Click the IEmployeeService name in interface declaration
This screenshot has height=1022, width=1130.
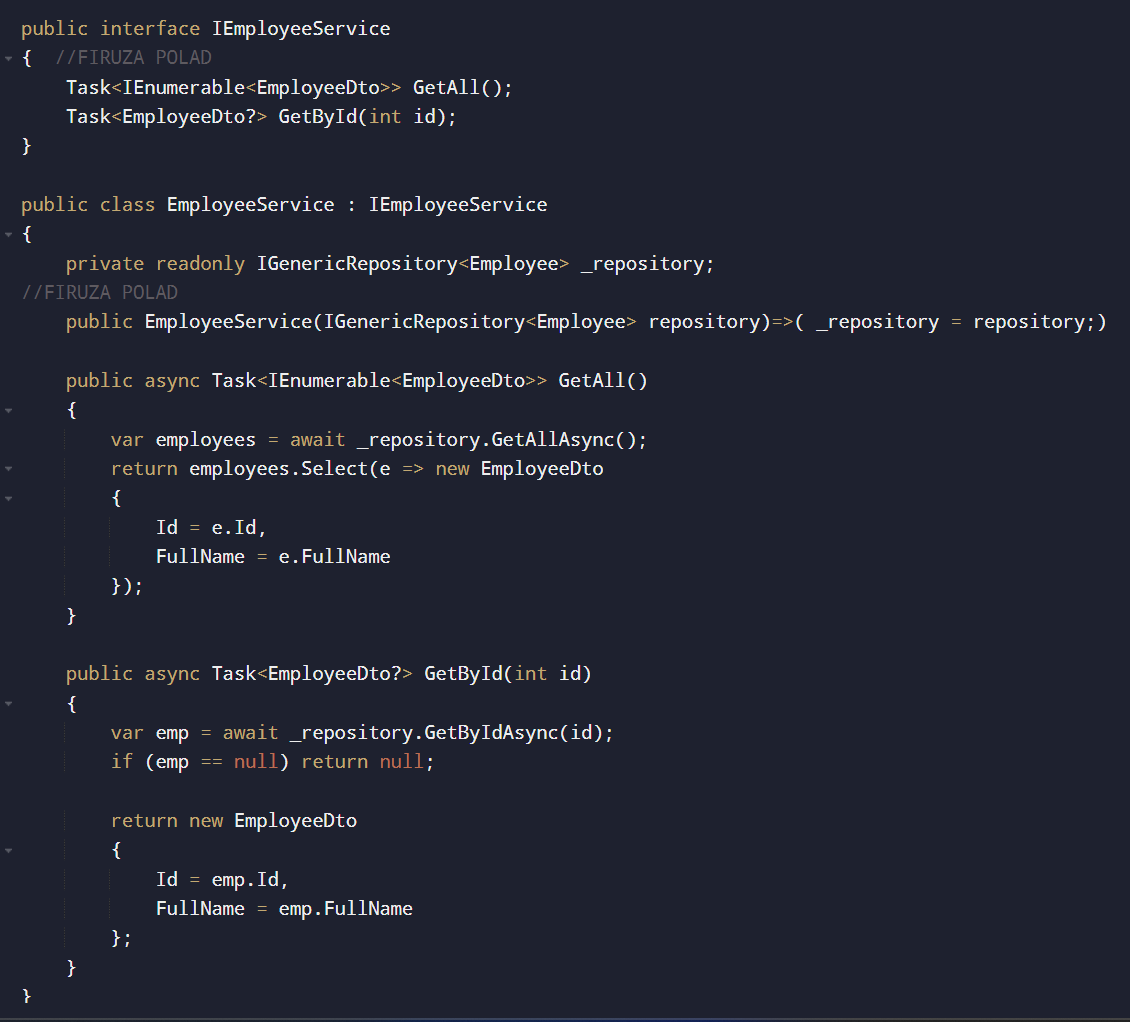(301, 29)
